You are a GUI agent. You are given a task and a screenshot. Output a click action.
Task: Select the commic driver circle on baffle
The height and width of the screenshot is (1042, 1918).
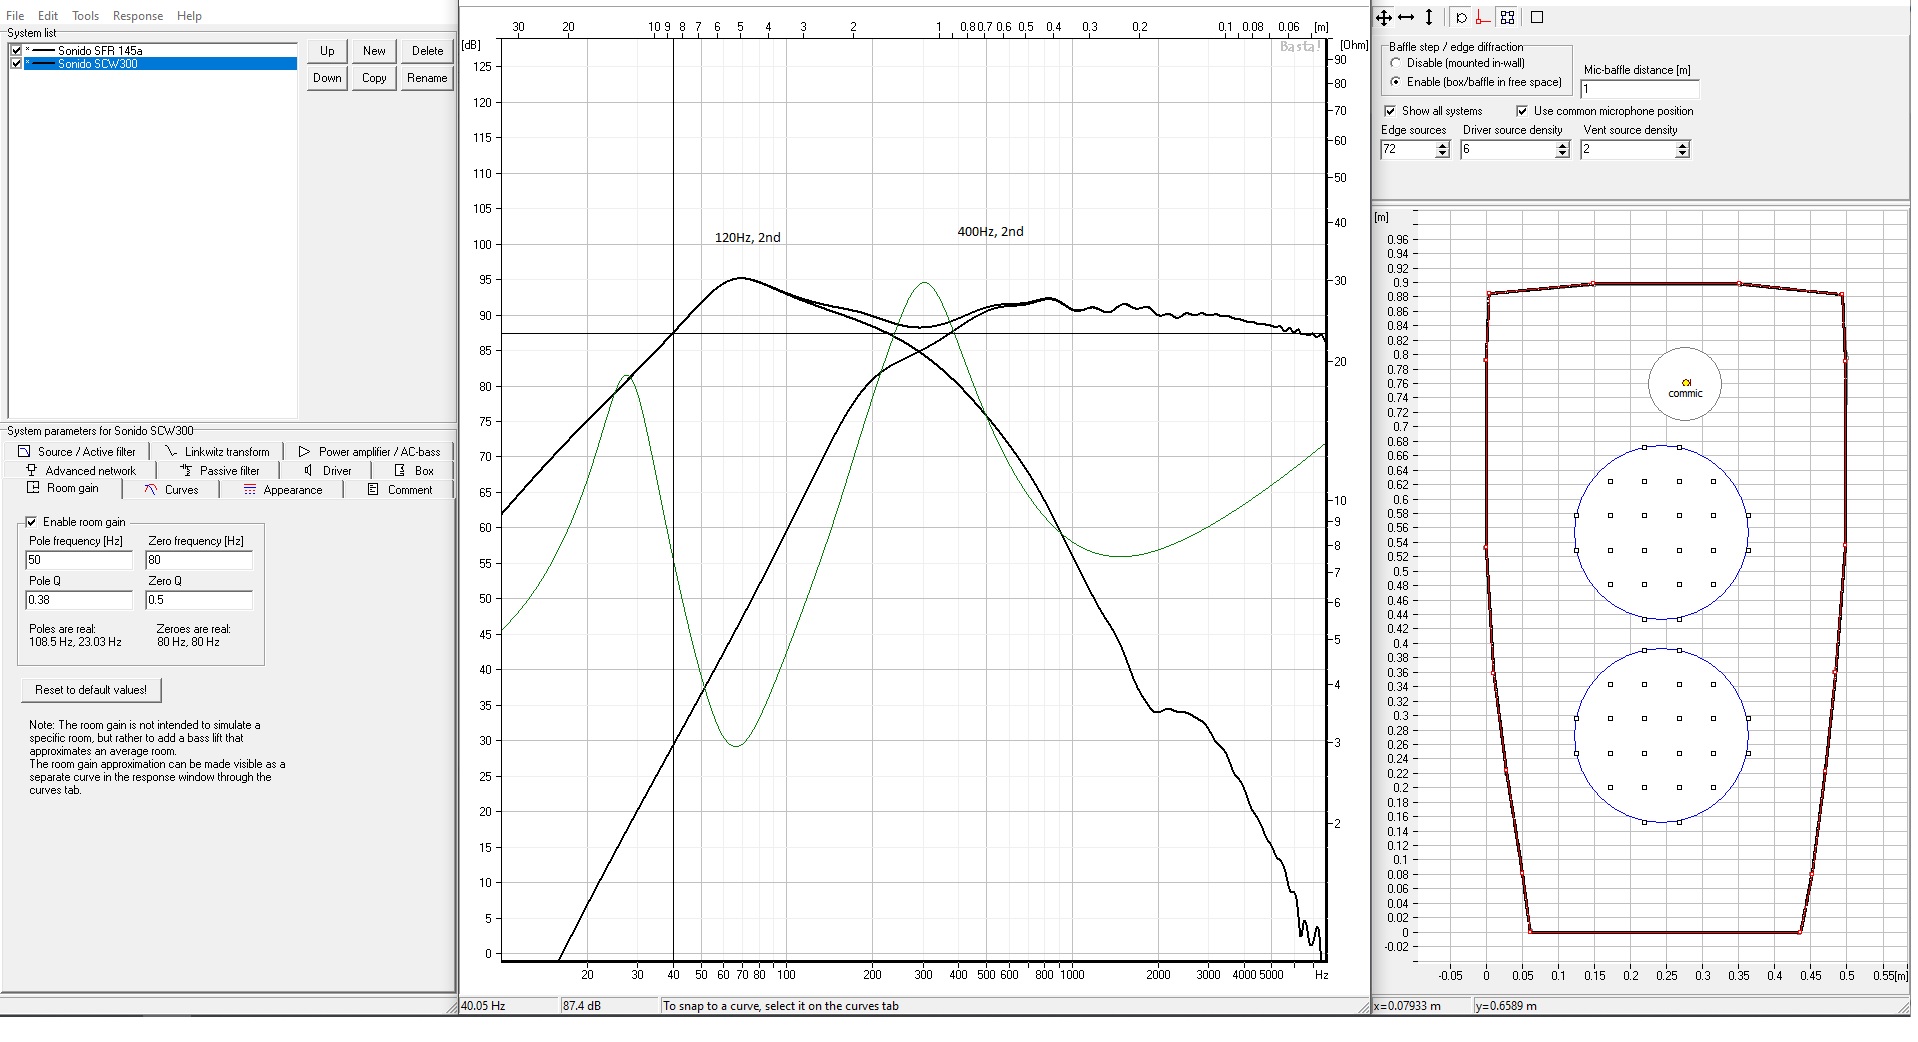click(x=1685, y=384)
